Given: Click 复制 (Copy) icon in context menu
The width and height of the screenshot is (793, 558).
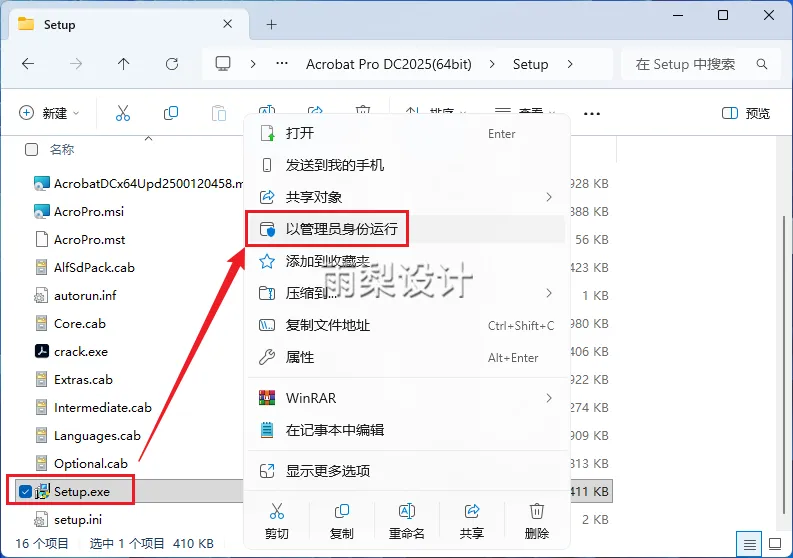Looking at the screenshot, I should pos(341,511).
